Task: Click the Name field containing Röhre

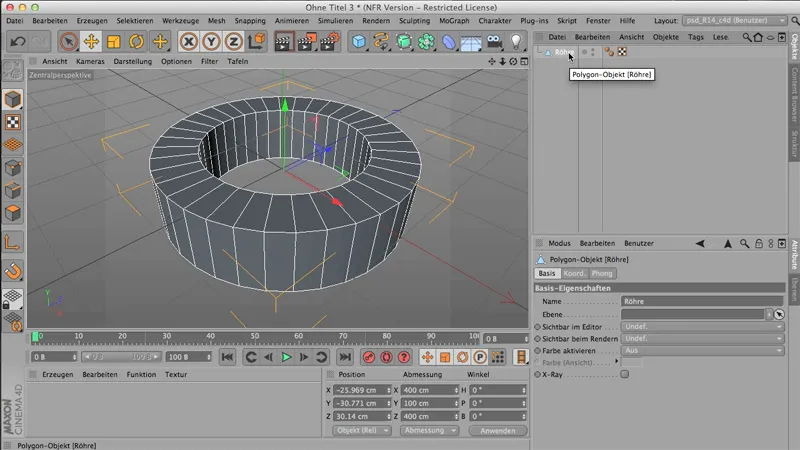Action: (701, 301)
